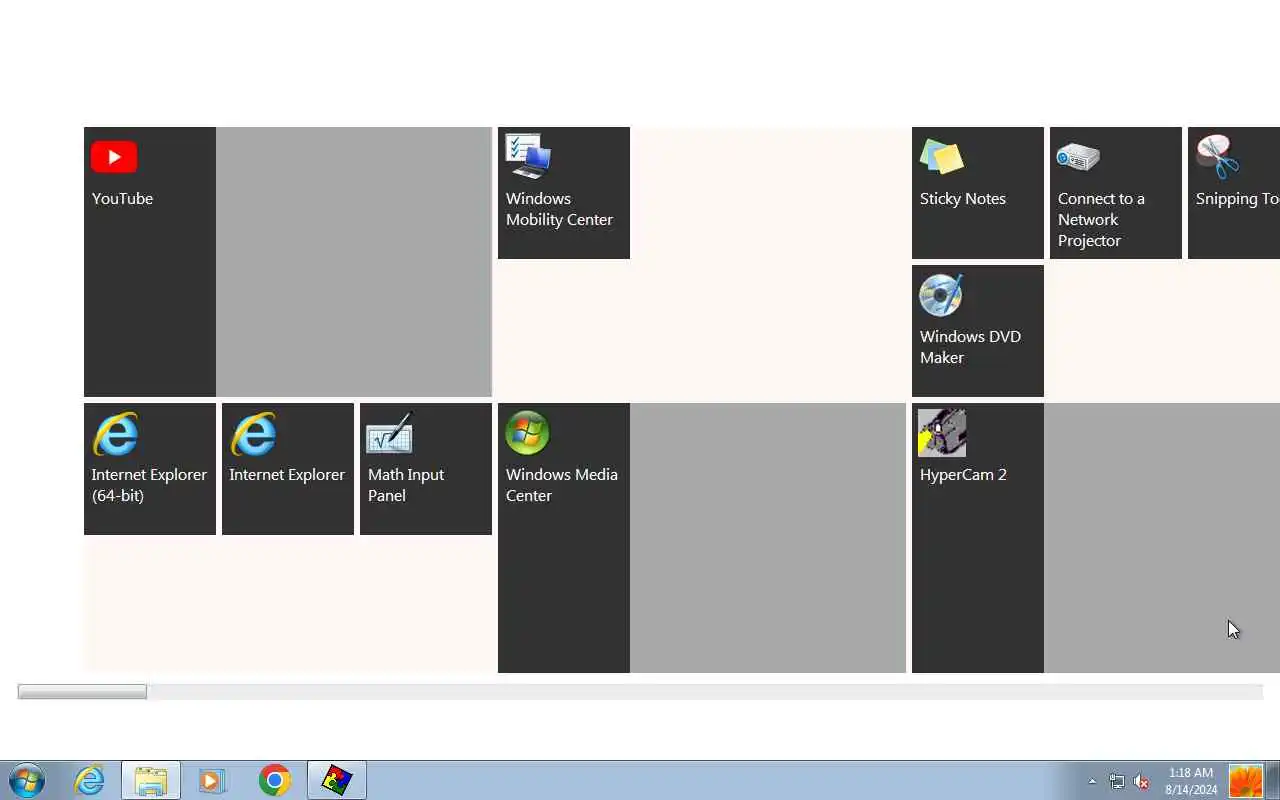Launch Windows Media Center orb icon

pos(527,433)
